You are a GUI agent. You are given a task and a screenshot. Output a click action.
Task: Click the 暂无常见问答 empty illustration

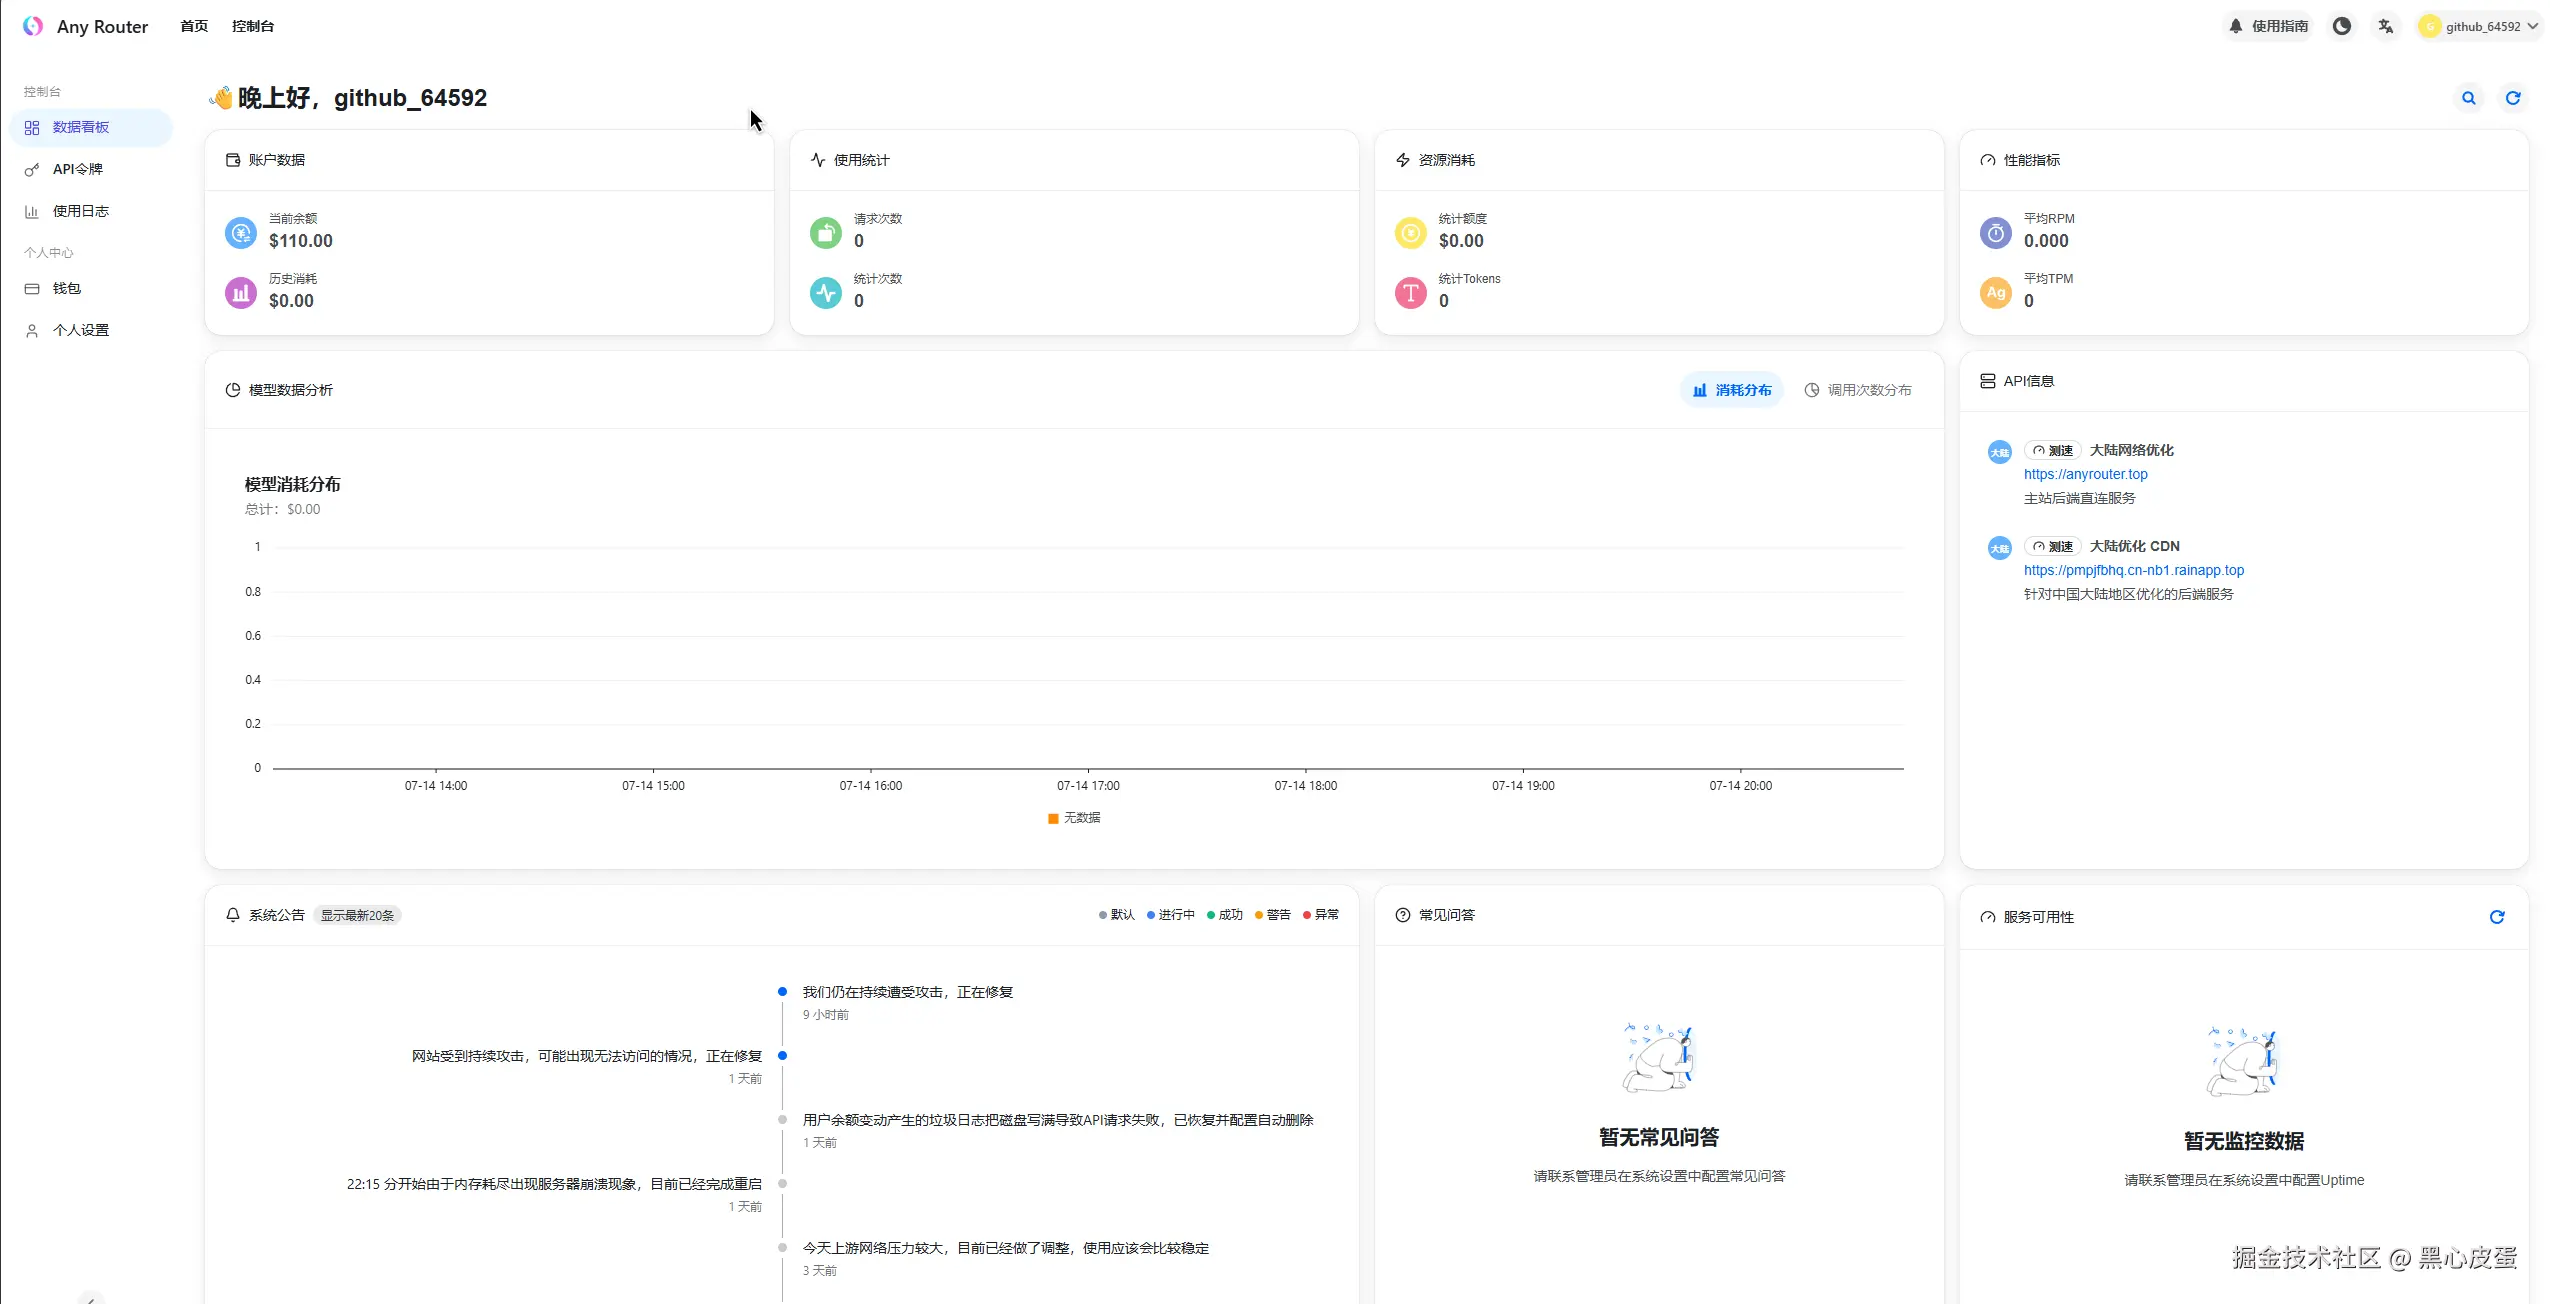pyautogui.click(x=1658, y=1058)
